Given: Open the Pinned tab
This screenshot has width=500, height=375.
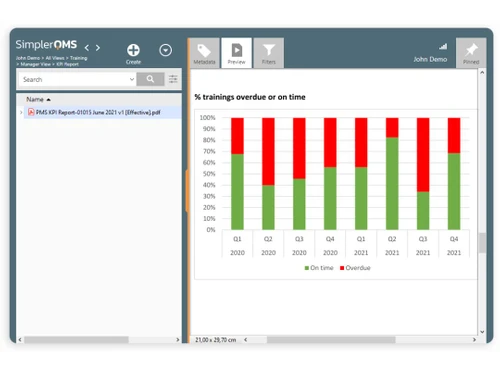Looking at the screenshot, I should [x=471, y=53].
